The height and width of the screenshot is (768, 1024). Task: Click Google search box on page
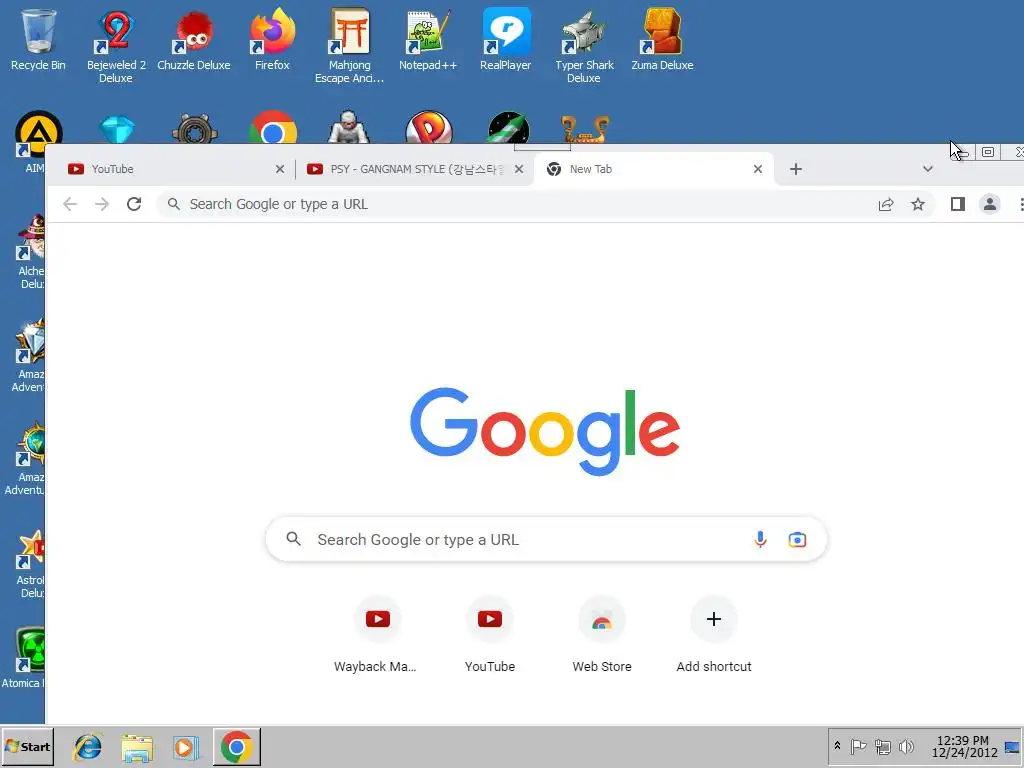pos(546,539)
